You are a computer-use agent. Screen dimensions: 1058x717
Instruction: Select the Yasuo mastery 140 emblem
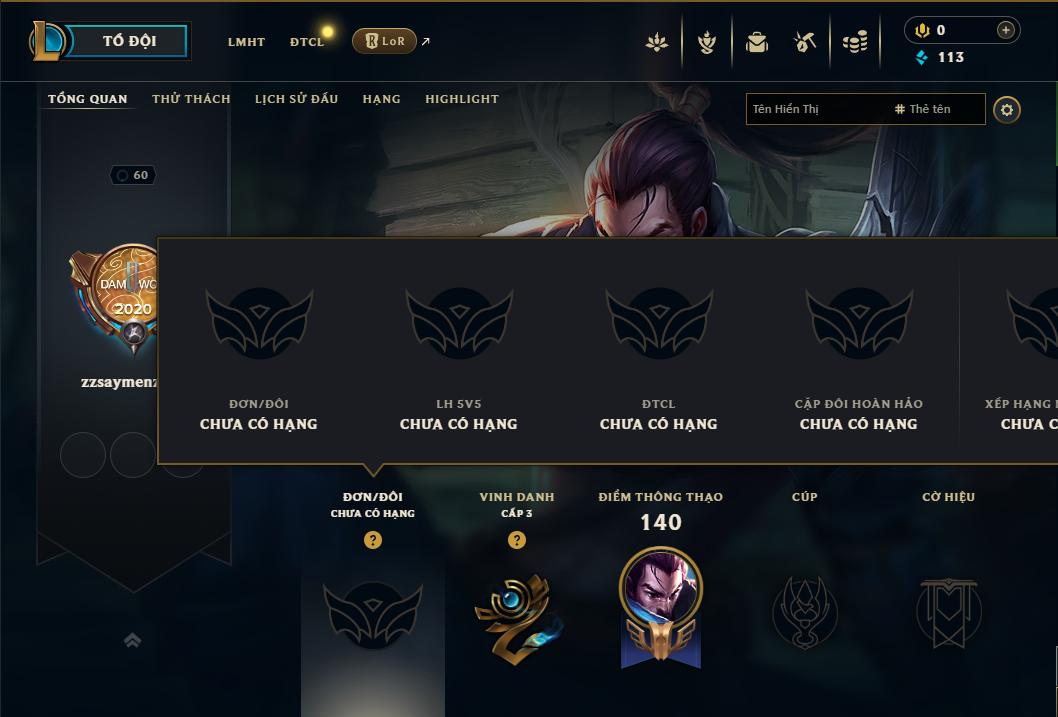pos(661,606)
